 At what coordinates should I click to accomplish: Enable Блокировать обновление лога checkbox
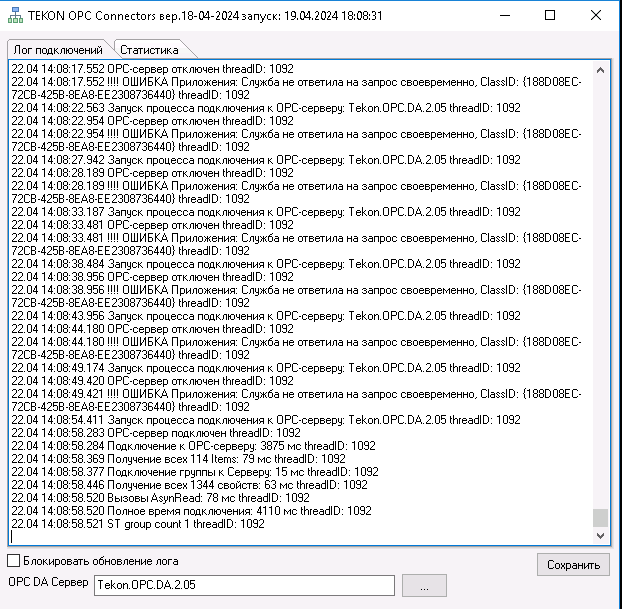click(14, 560)
